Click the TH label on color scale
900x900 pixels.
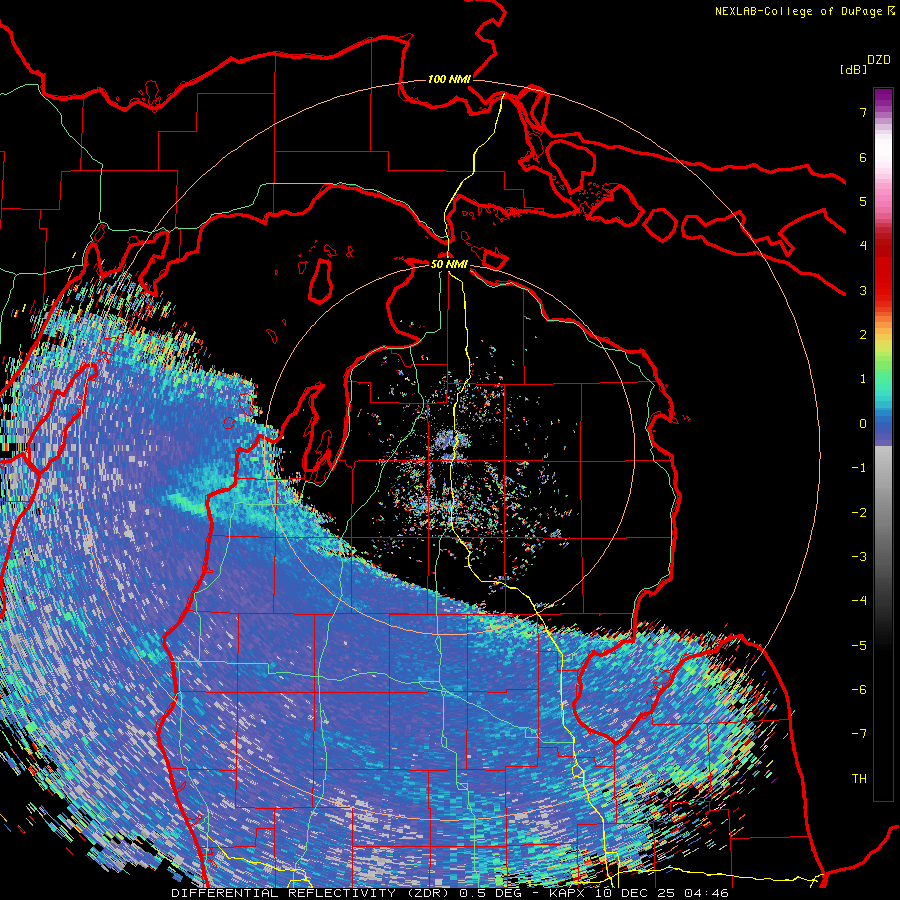(x=859, y=779)
